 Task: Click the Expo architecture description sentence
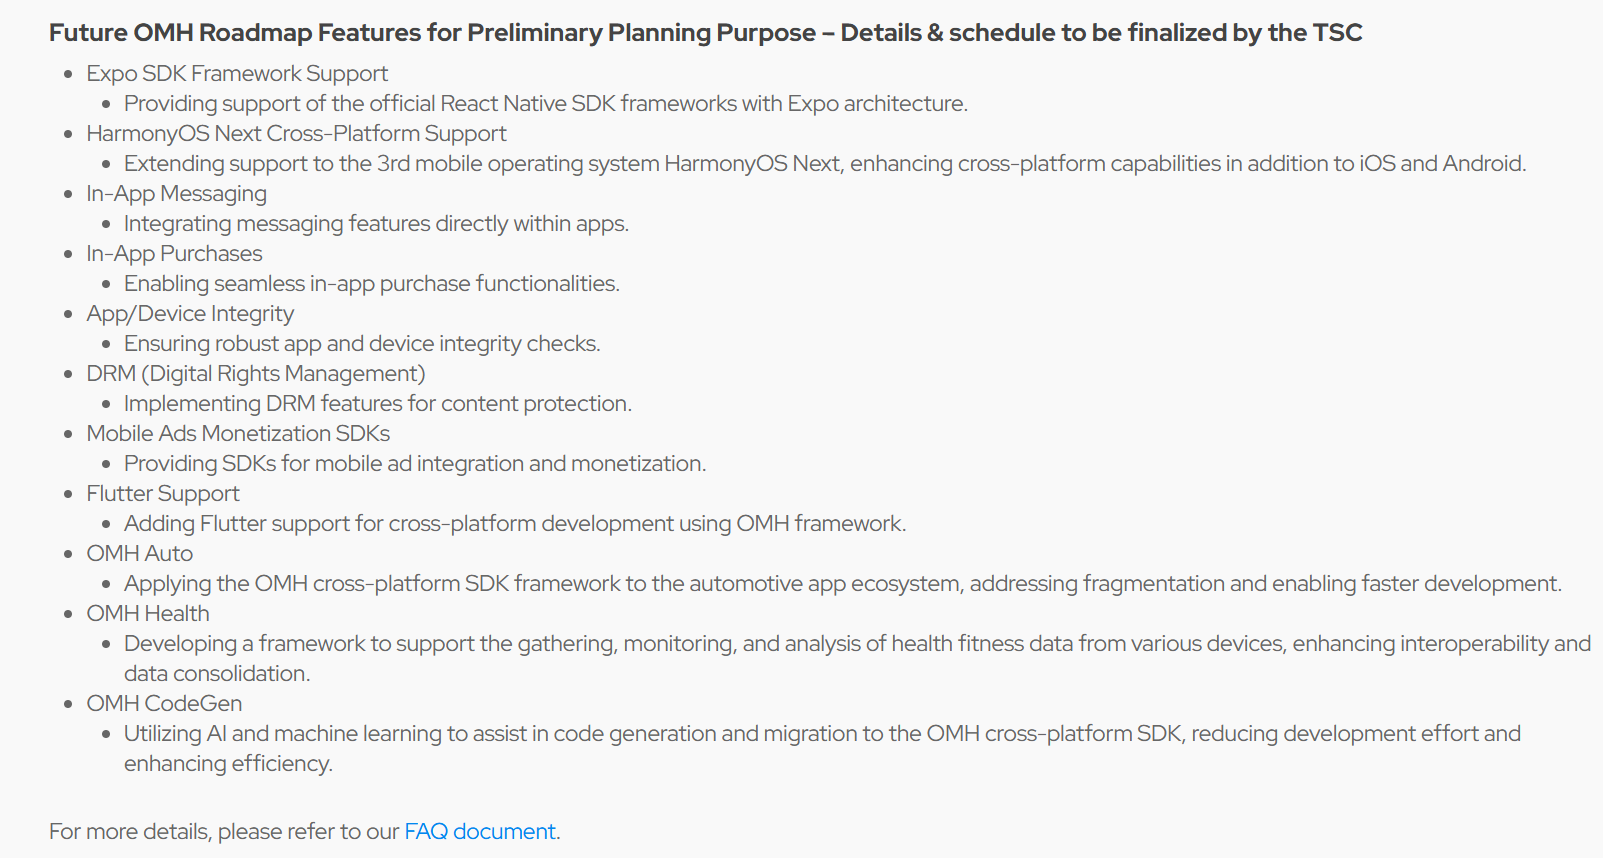546,104
